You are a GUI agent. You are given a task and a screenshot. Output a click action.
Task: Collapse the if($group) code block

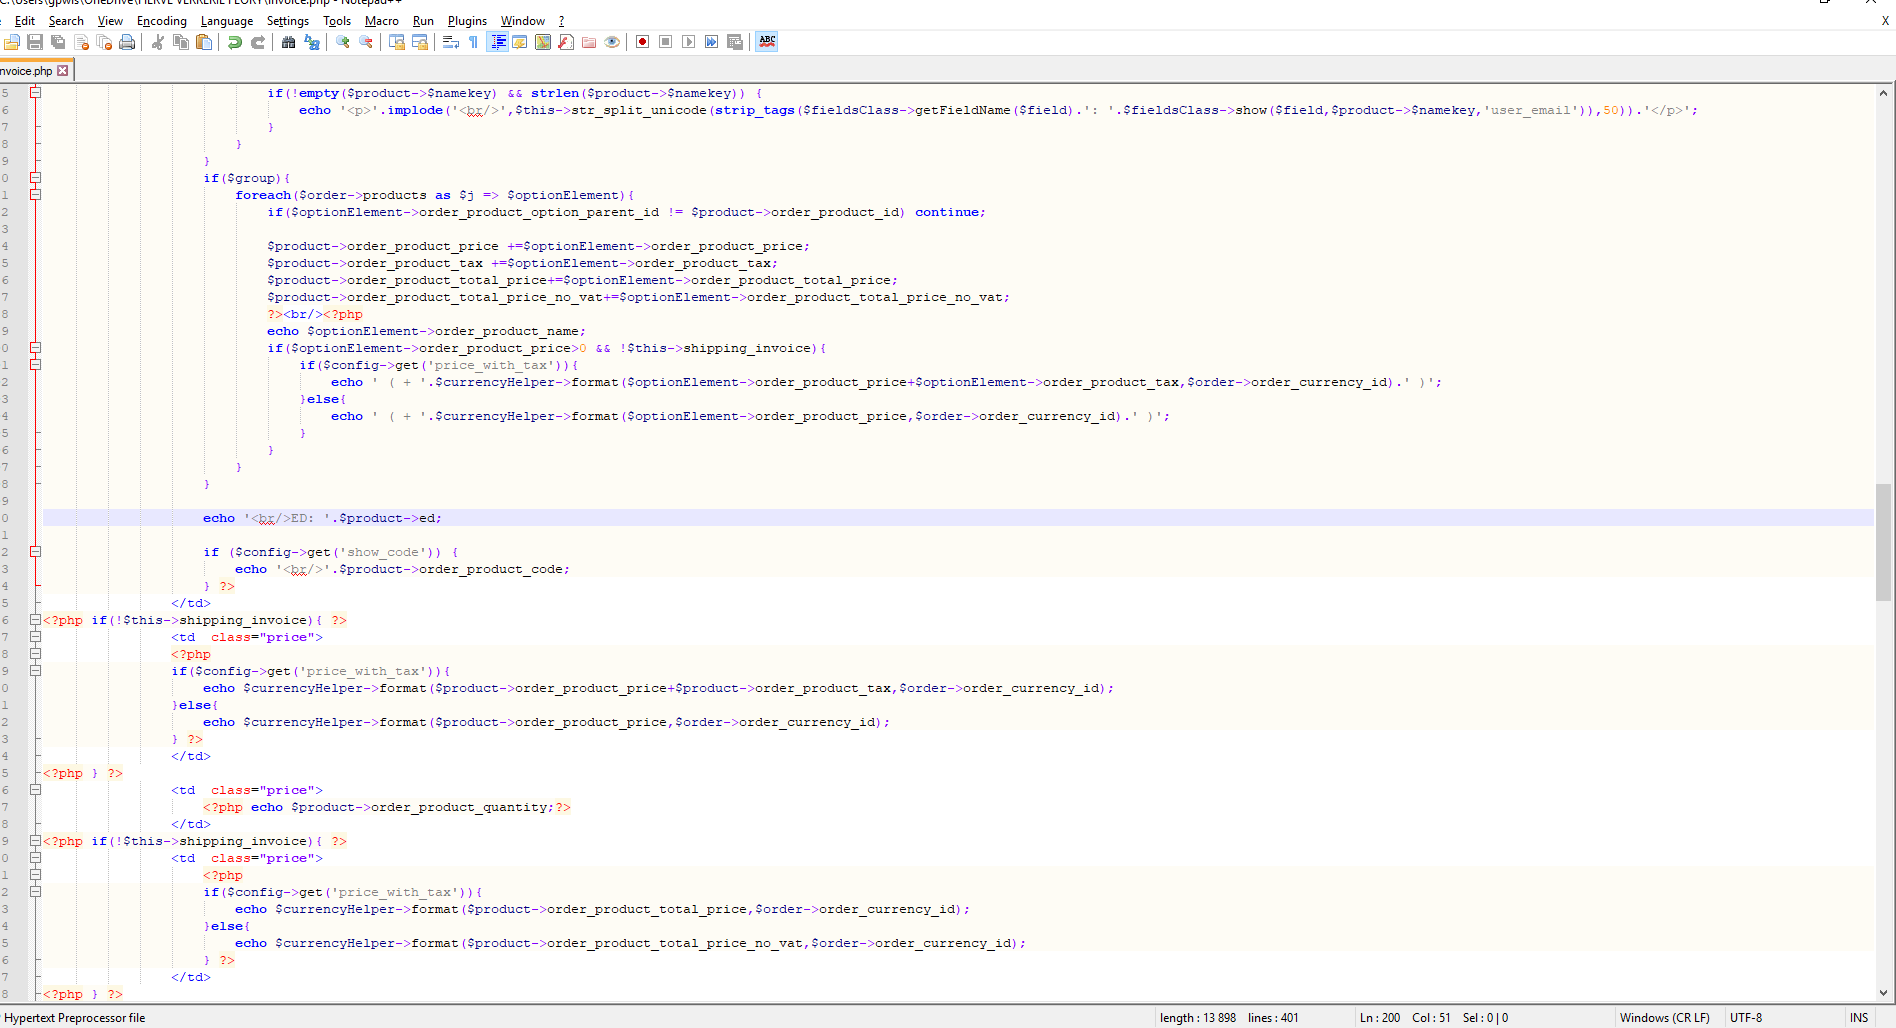(35, 178)
